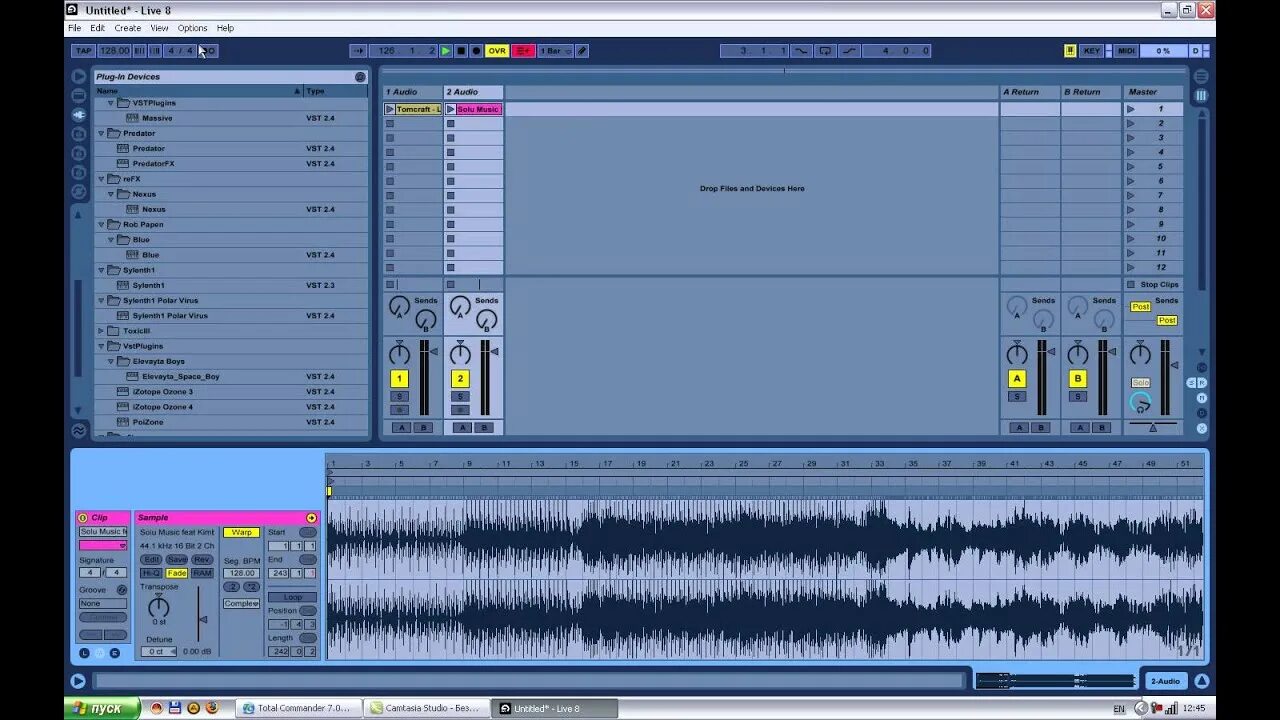Toggle the KEY map mode switch

[x=1091, y=51]
